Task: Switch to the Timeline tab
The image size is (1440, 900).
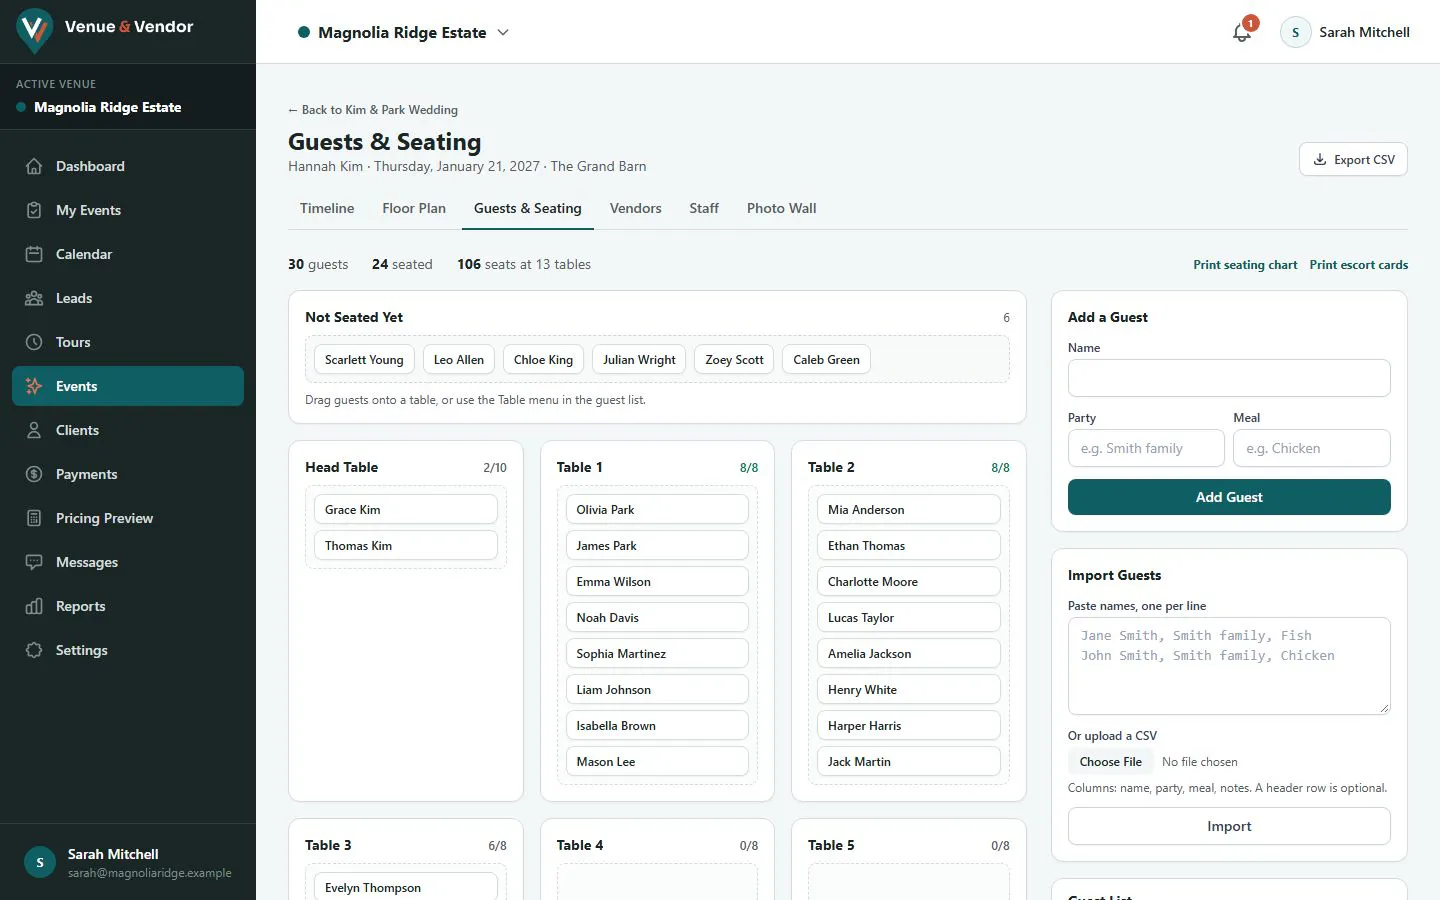Action: [327, 208]
